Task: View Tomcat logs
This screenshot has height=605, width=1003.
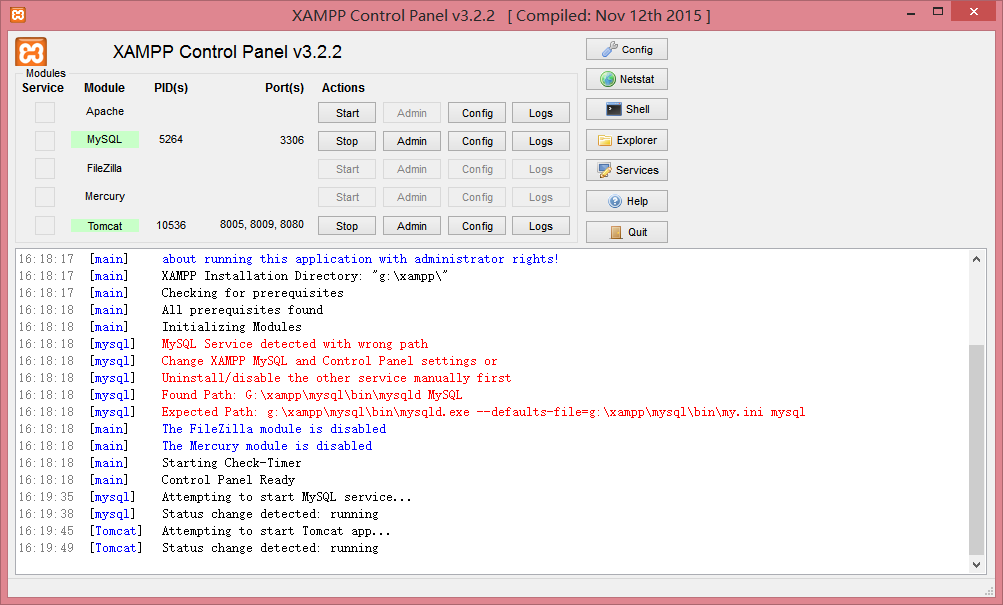Action: (540, 225)
